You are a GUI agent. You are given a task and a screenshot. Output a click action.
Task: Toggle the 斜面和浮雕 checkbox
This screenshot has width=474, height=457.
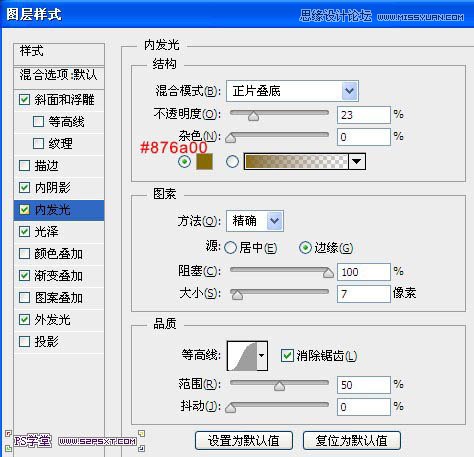coord(24,99)
